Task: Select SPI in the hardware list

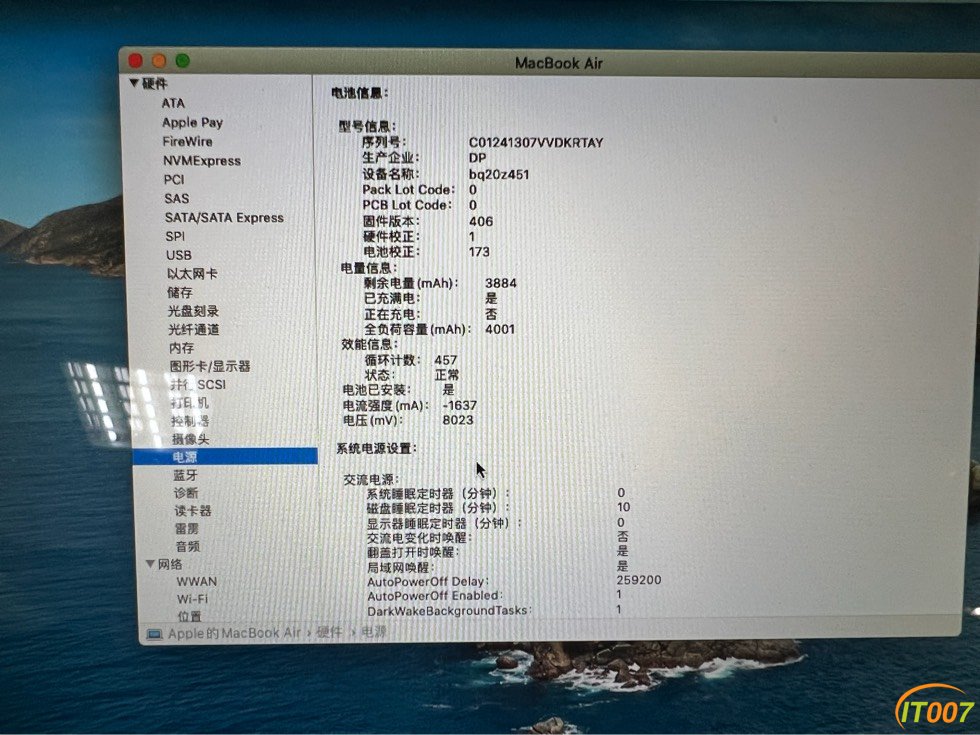Action: 175,236
